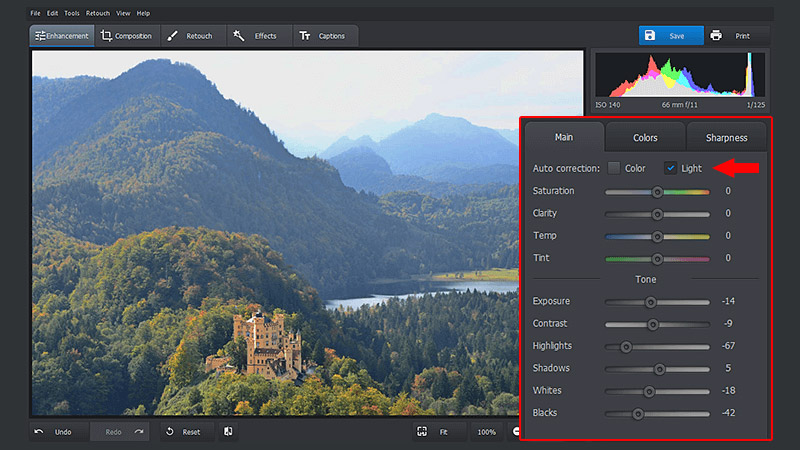
Task: Toggle the before/after compare icon
Action: [x=228, y=432]
